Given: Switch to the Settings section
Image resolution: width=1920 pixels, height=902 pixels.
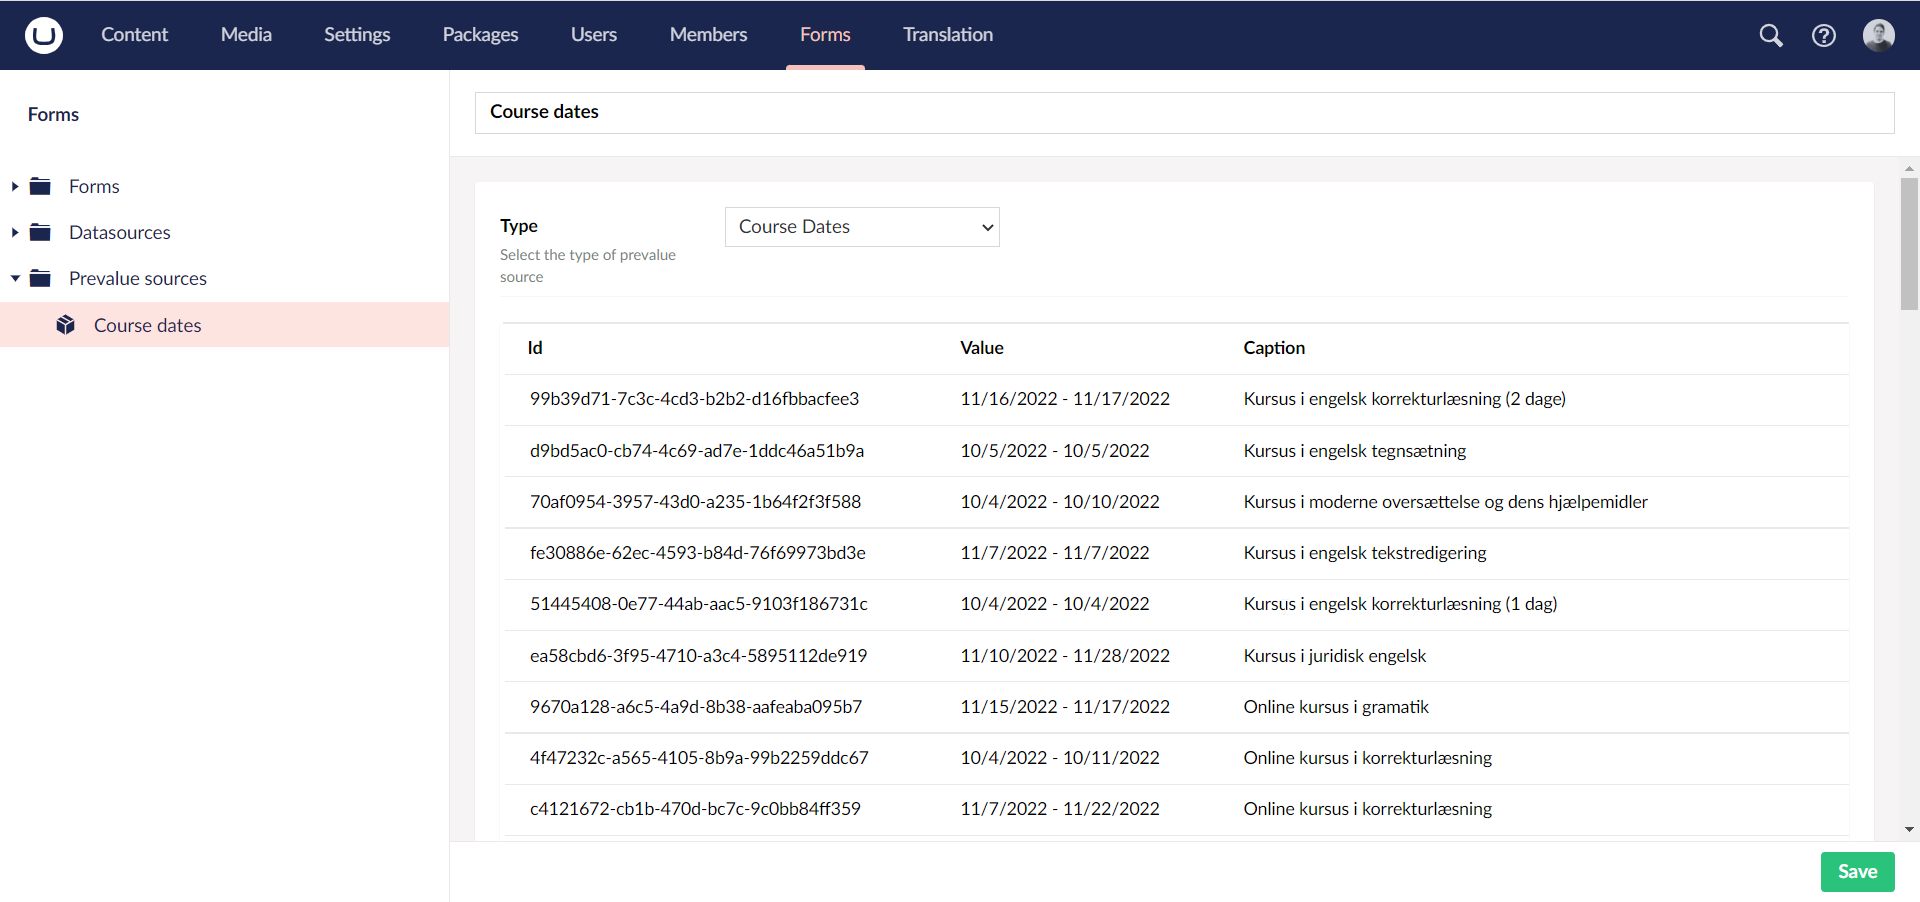Looking at the screenshot, I should point(356,34).
